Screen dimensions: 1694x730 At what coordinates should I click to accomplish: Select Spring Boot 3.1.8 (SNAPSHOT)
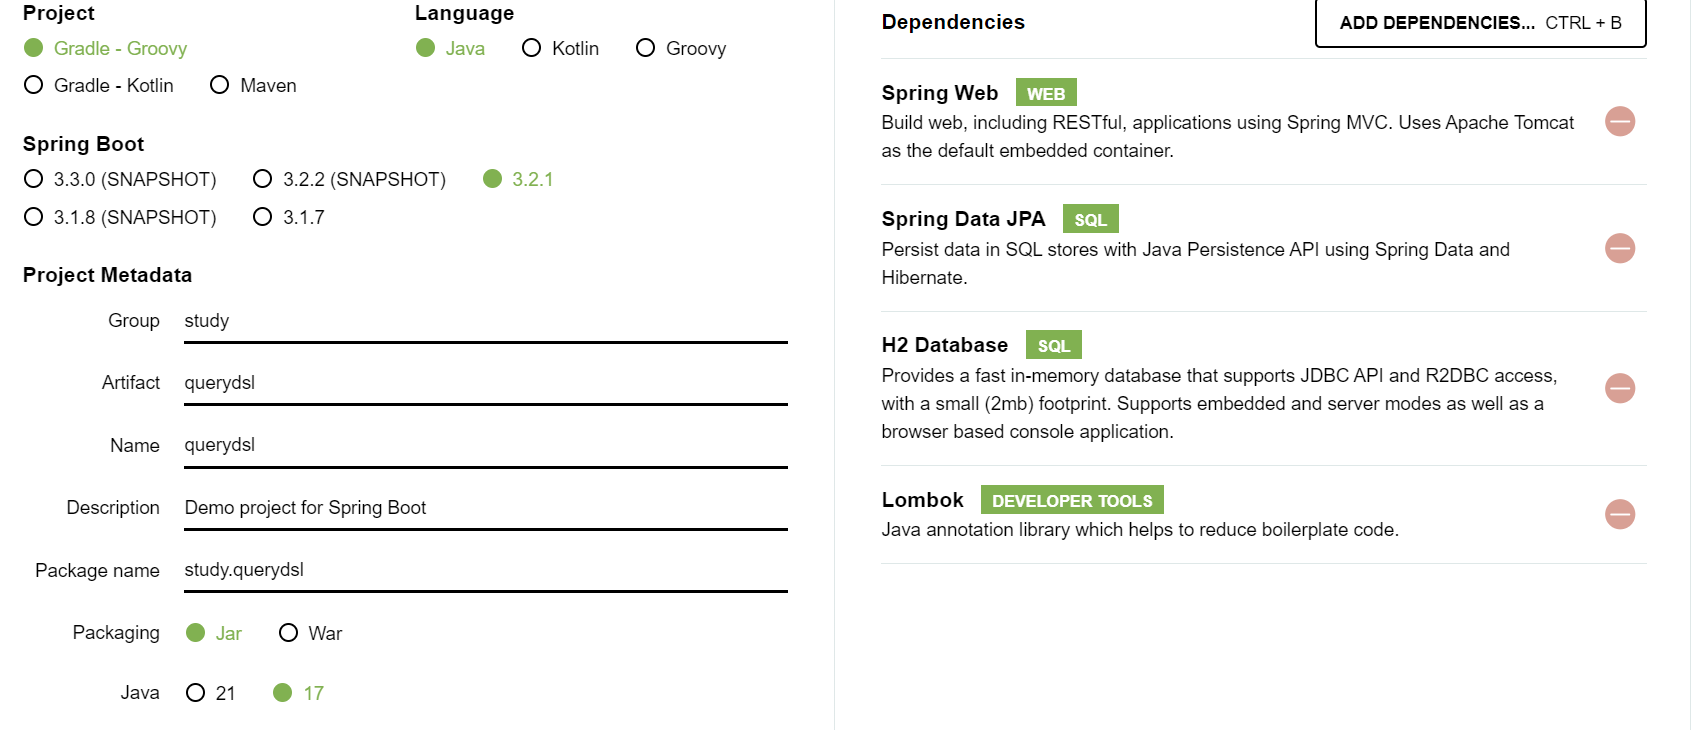(x=120, y=217)
